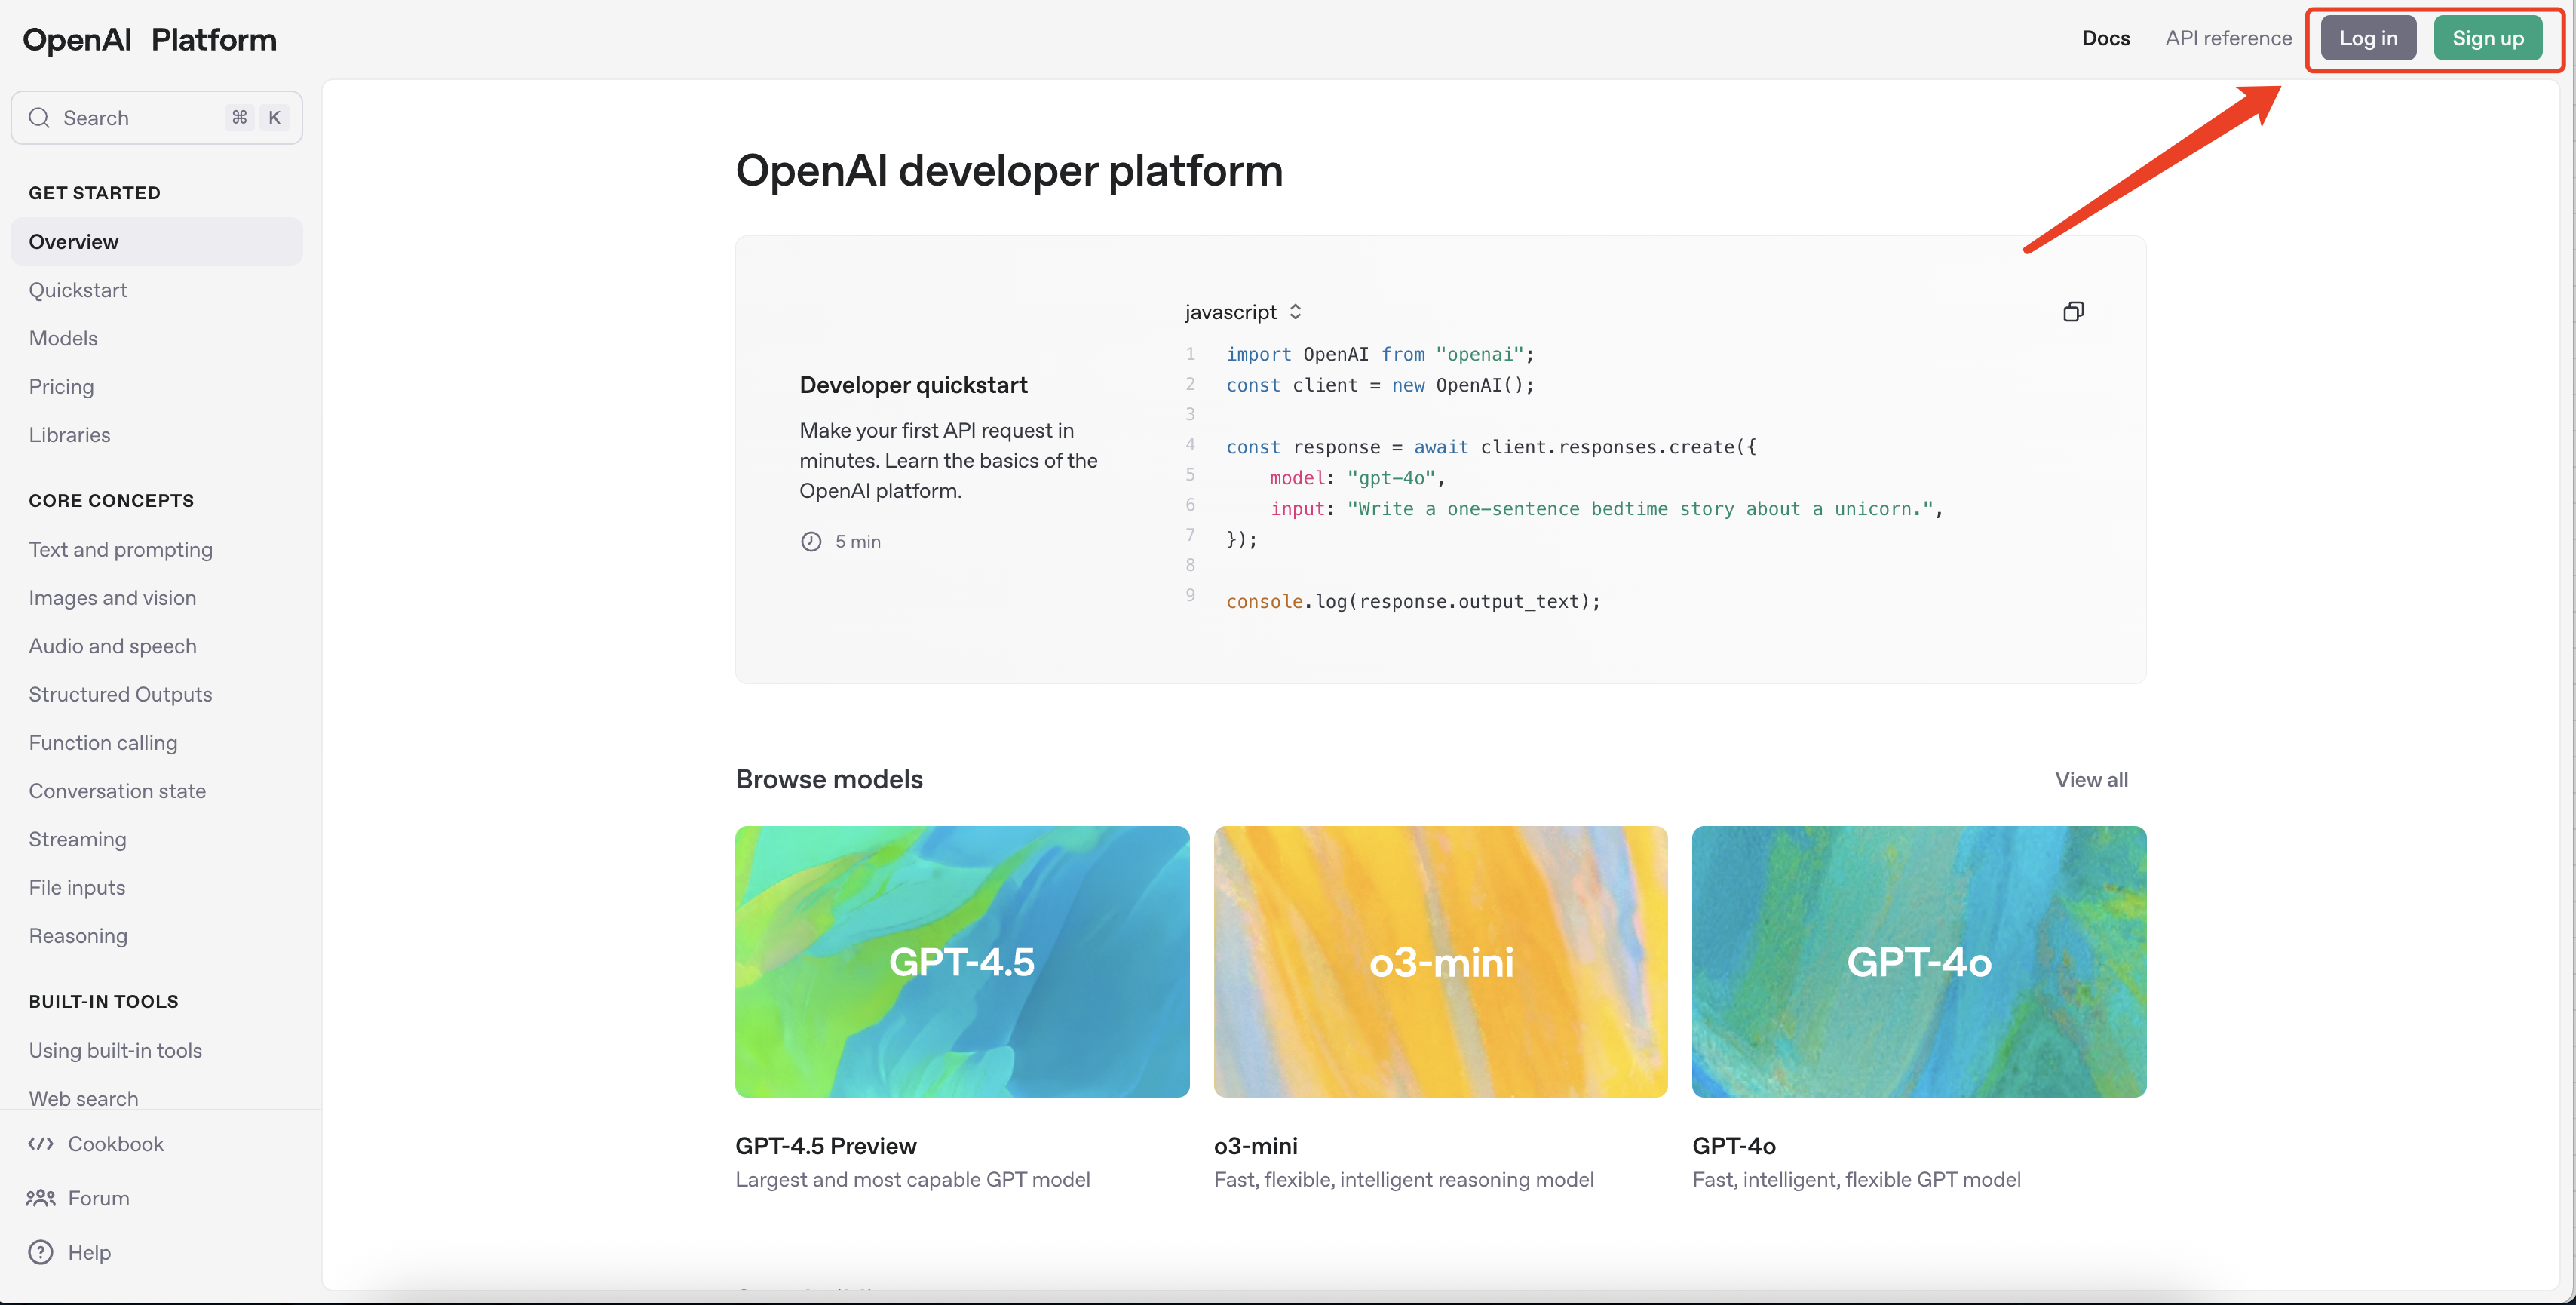Open the o3-mini model card
This screenshot has height=1305, width=2576.
coord(1440,961)
